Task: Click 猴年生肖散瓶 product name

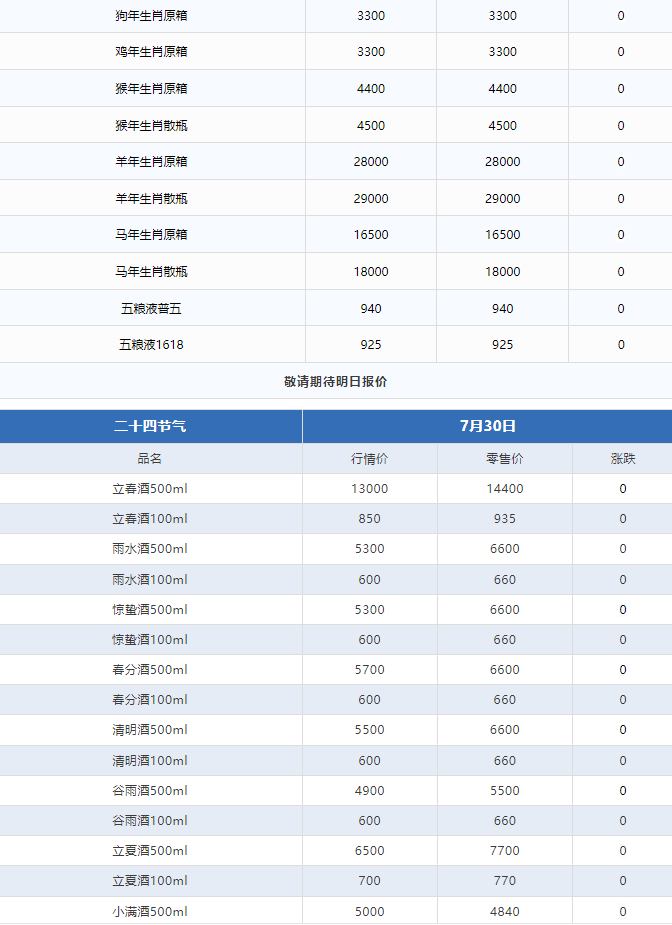Action: 152,126
